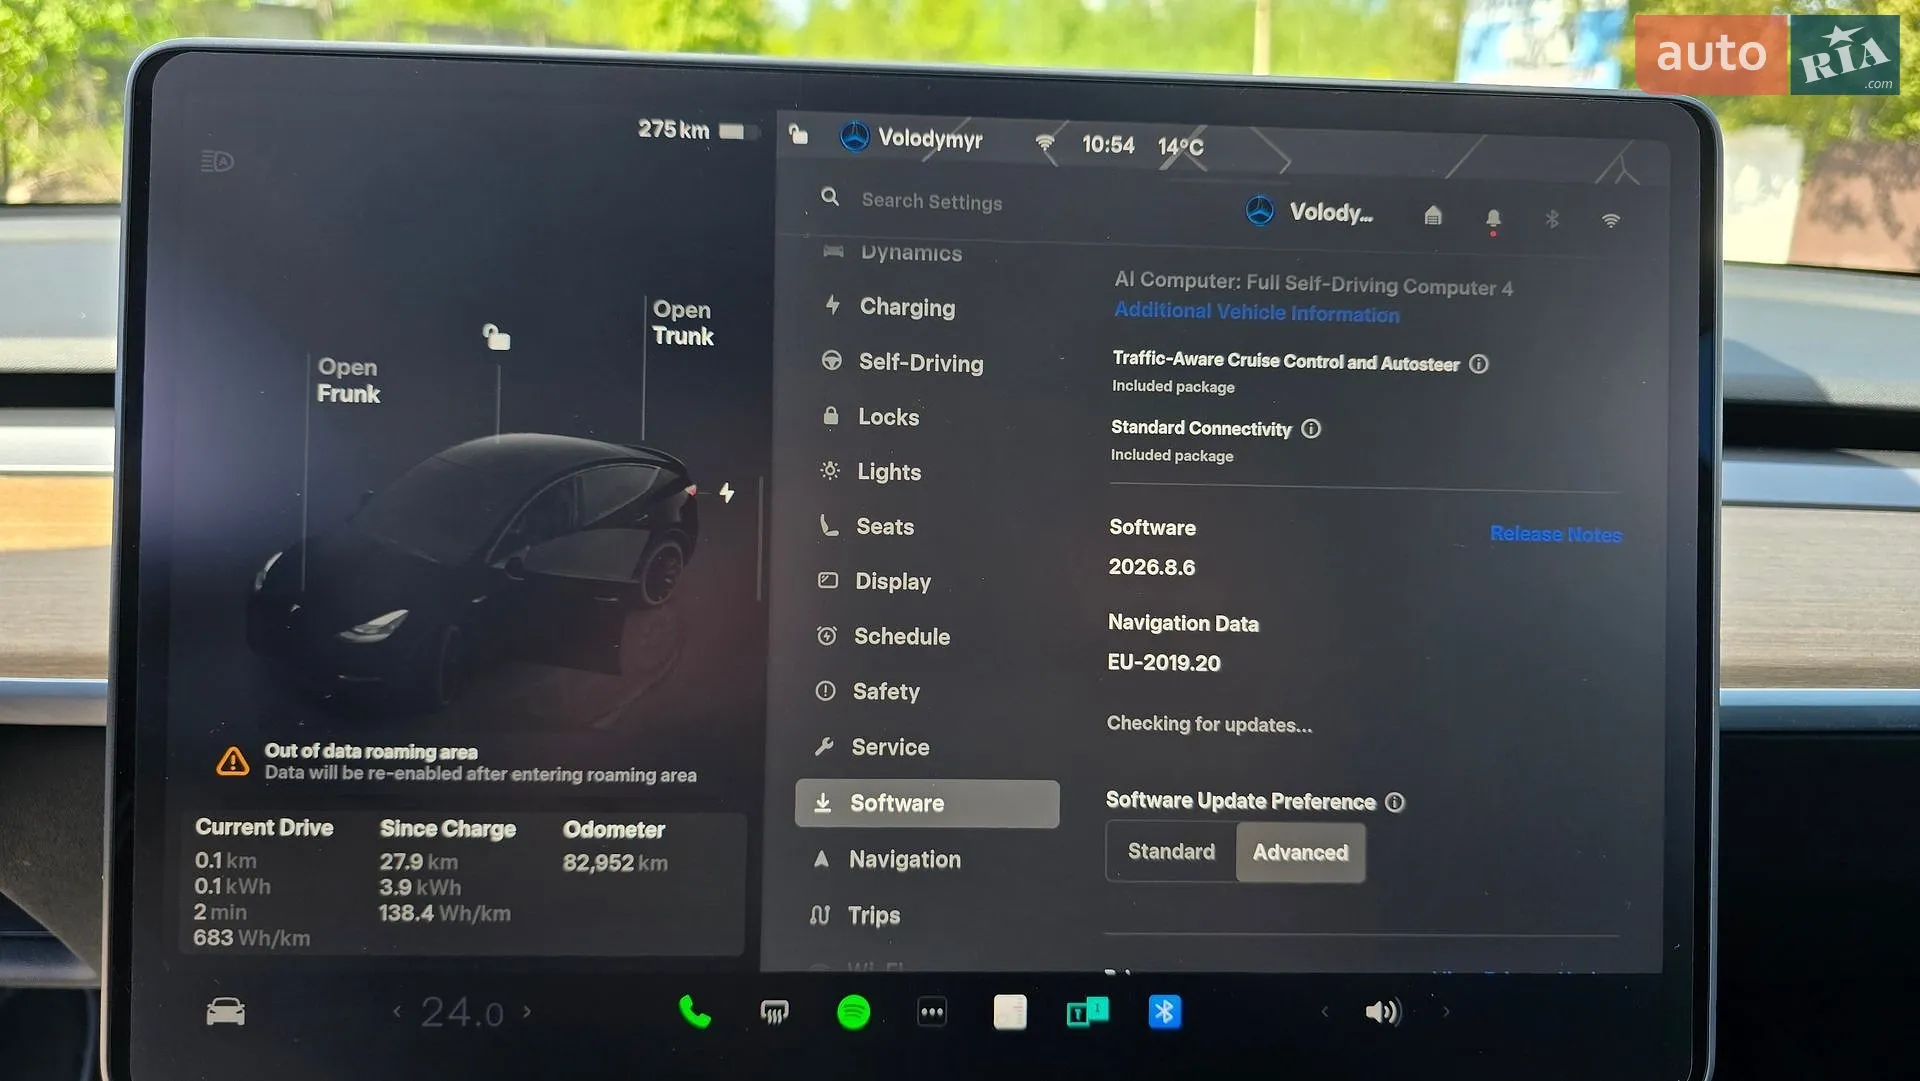Viewport: 1920px width, 1081px height.
Task: Show info for Software Update Preference
Action: click(x=1395, y=802)
